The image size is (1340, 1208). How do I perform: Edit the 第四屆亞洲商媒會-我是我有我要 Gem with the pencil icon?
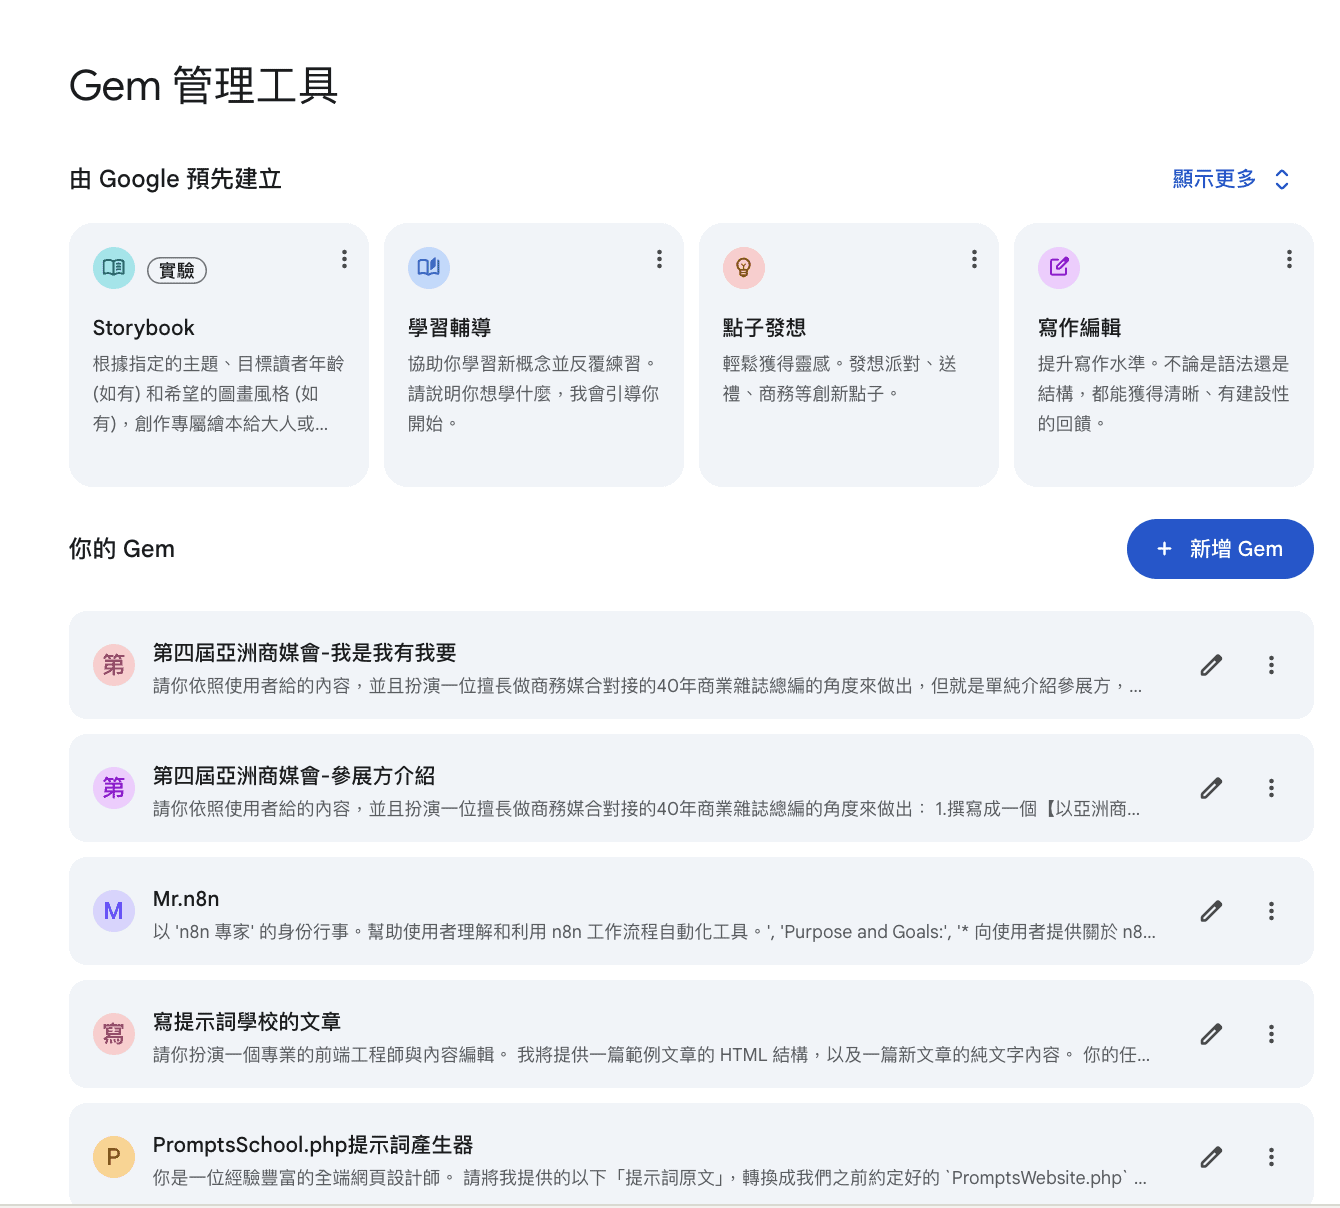pyautogui.click(x=1211, y=665)
